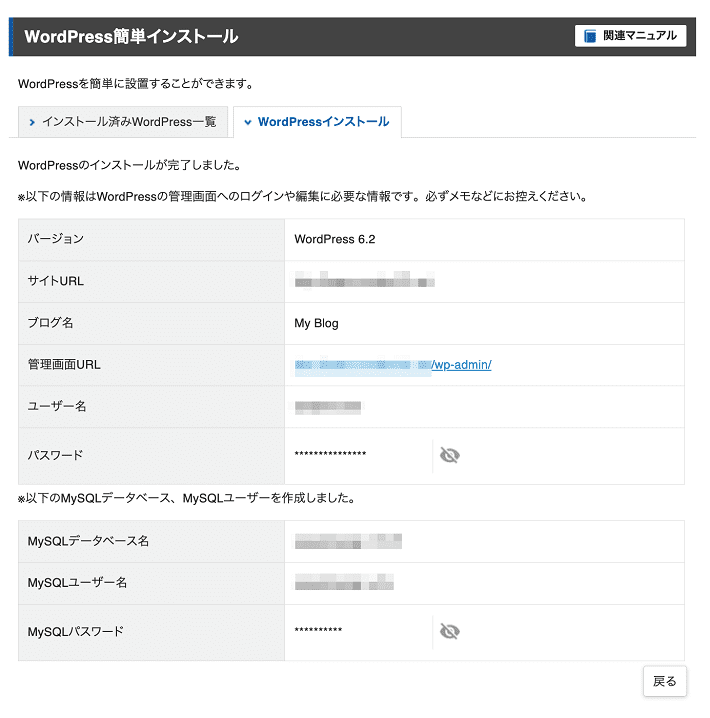Click the ユーザー名 row label
This screenshot has height=718, width=710.
pos(57,406)
